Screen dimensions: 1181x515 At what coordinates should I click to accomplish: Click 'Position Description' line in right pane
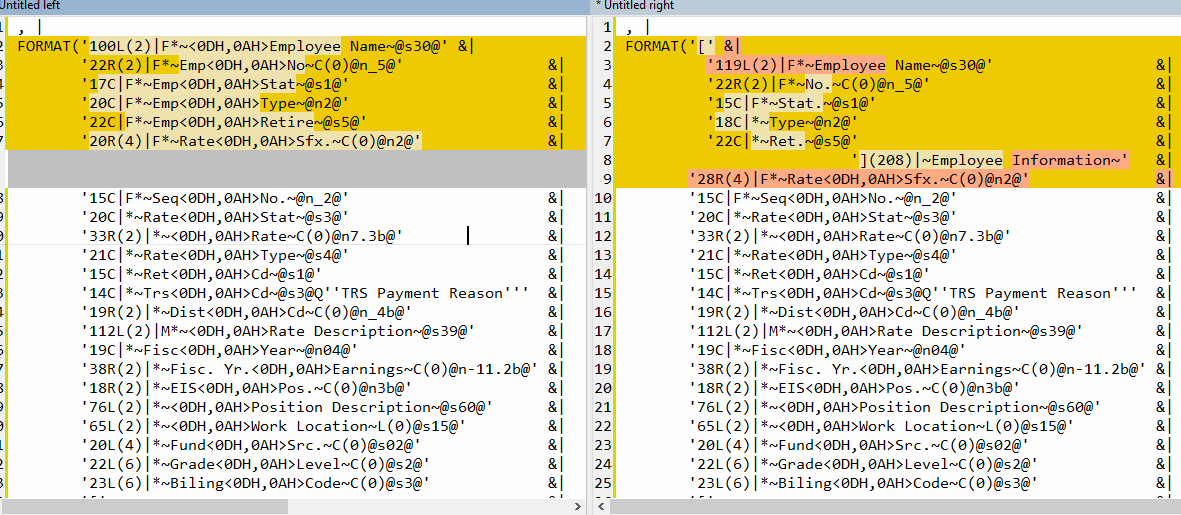(900, 407)
